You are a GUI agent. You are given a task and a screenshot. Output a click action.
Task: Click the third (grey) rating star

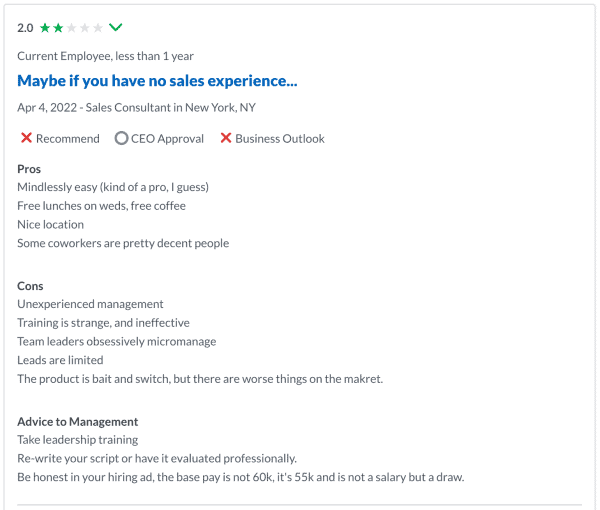(x=71, y=27)
